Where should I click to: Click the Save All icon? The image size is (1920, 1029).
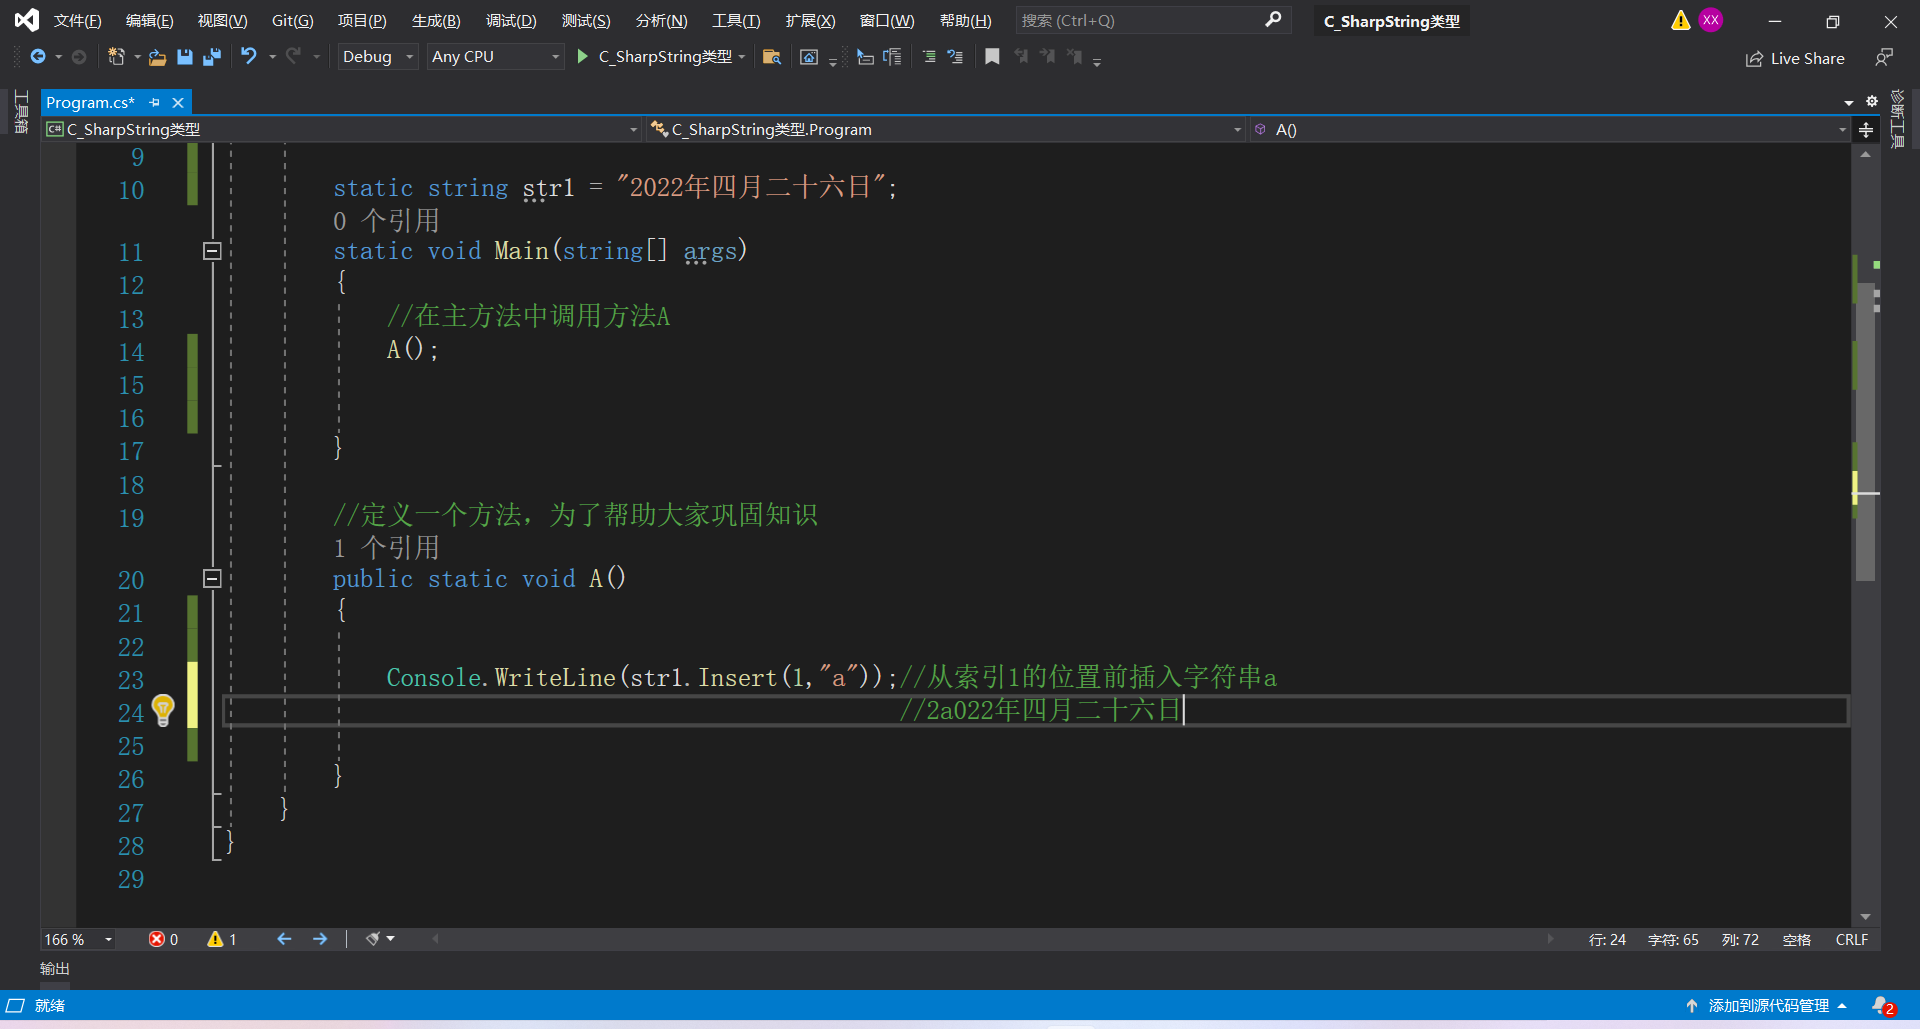point(212,57)
